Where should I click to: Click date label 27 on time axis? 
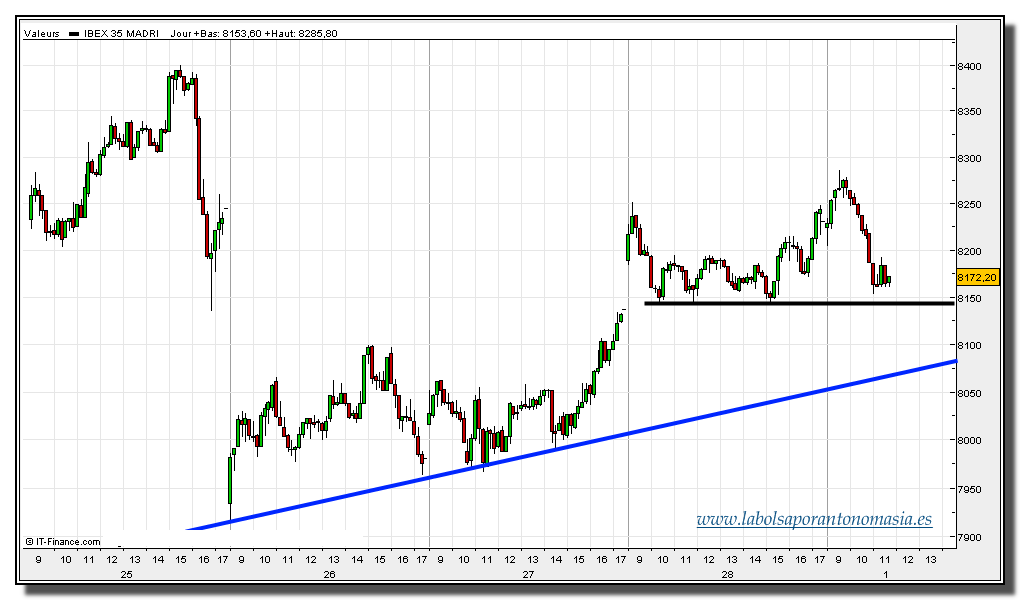528,574
